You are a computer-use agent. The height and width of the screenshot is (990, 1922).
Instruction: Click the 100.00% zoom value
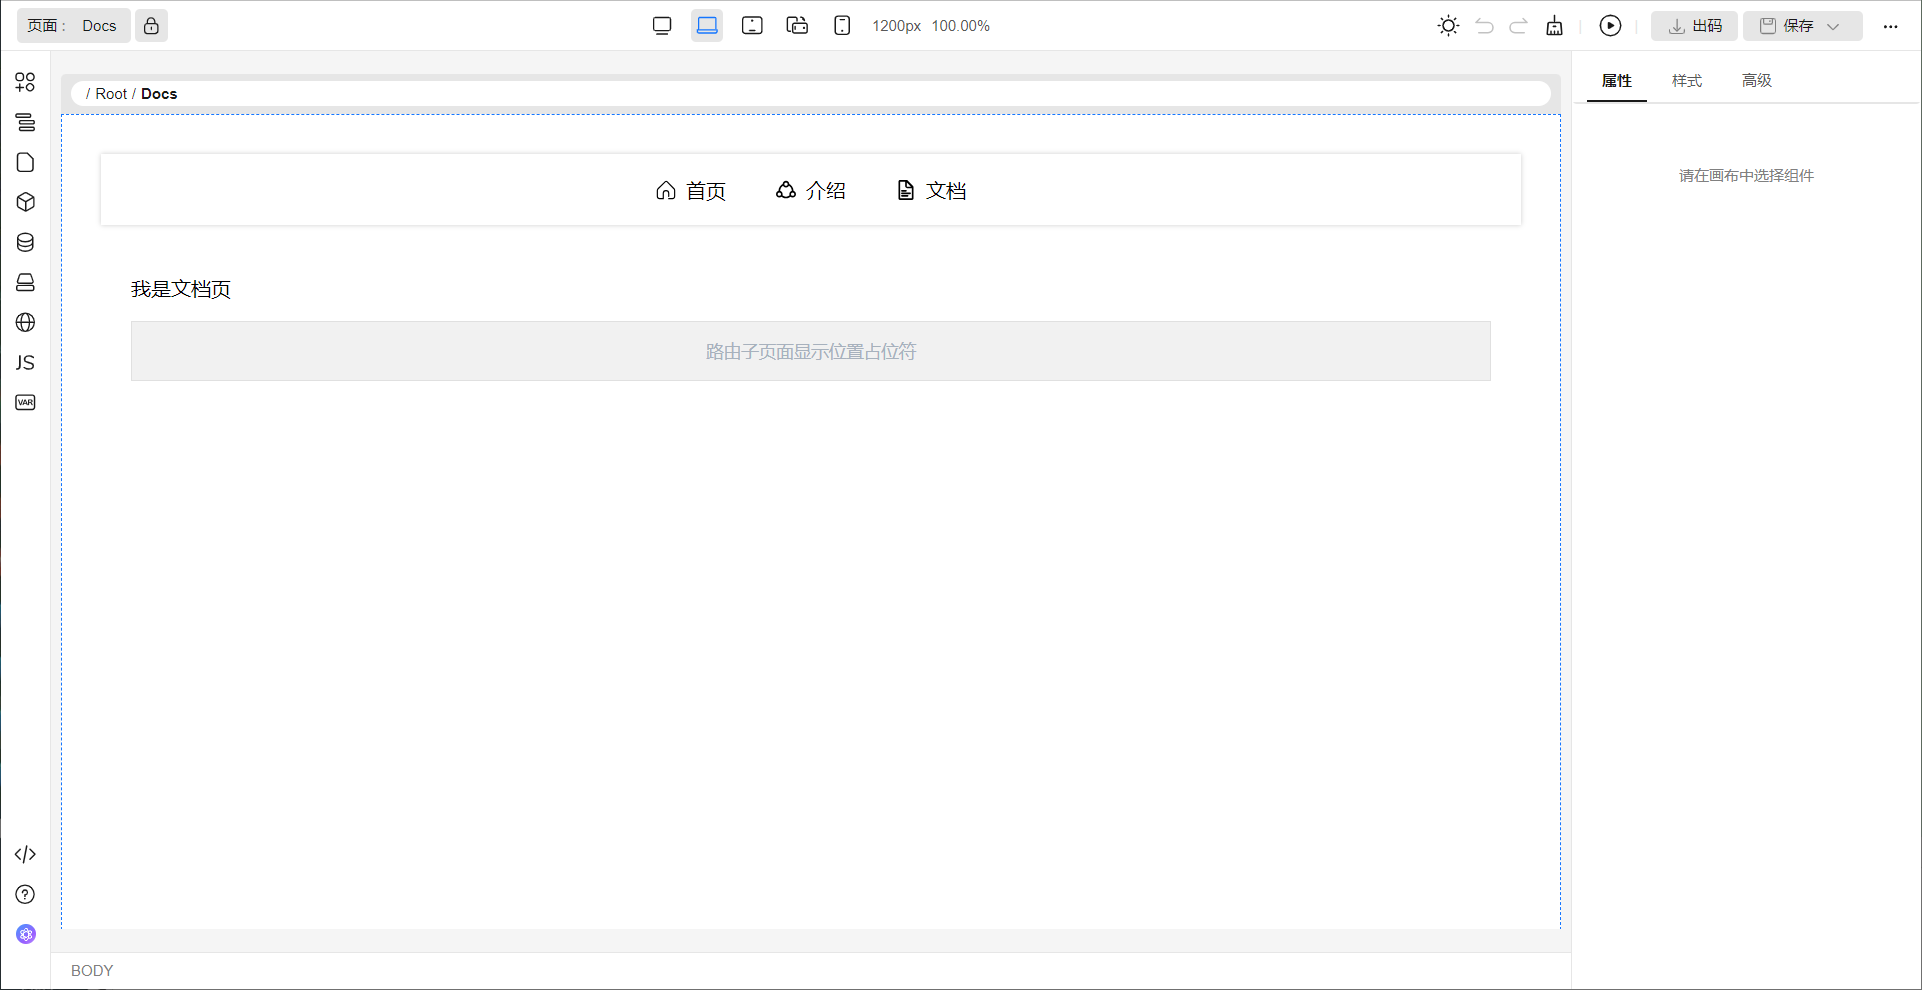[x=960, y=26]
